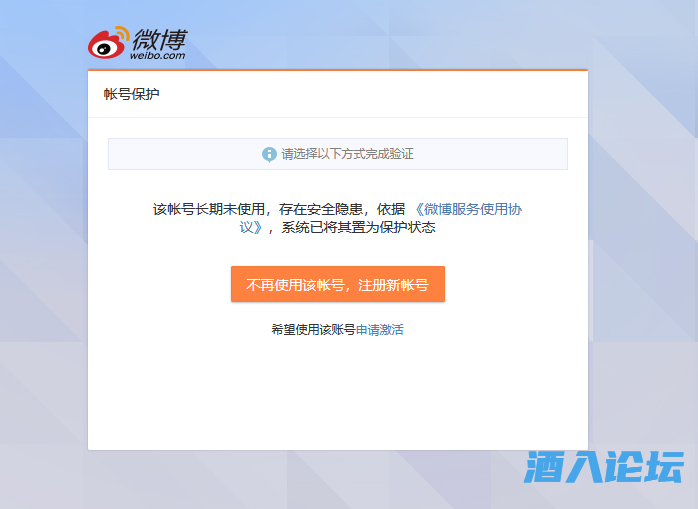Click the 依据 word before the agreement link

pyautogui.click(x=391, y=209)
